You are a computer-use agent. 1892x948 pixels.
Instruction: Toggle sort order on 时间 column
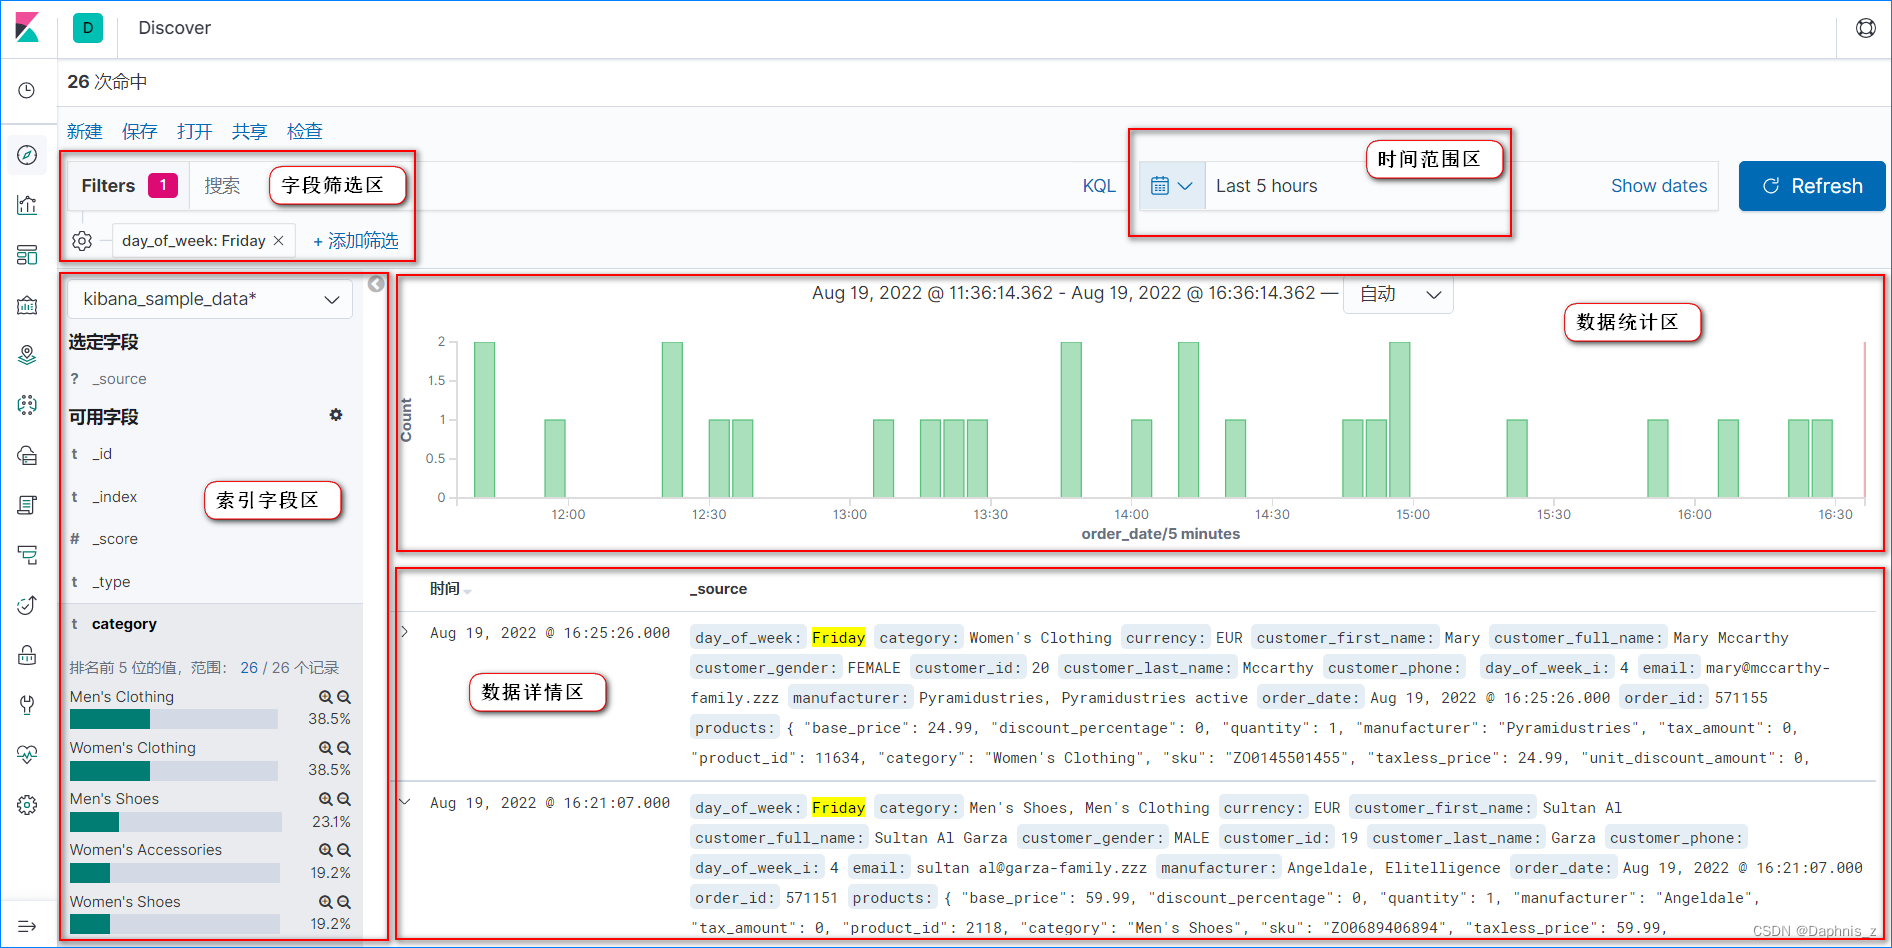pyautogui.click(x=468, y=591)
